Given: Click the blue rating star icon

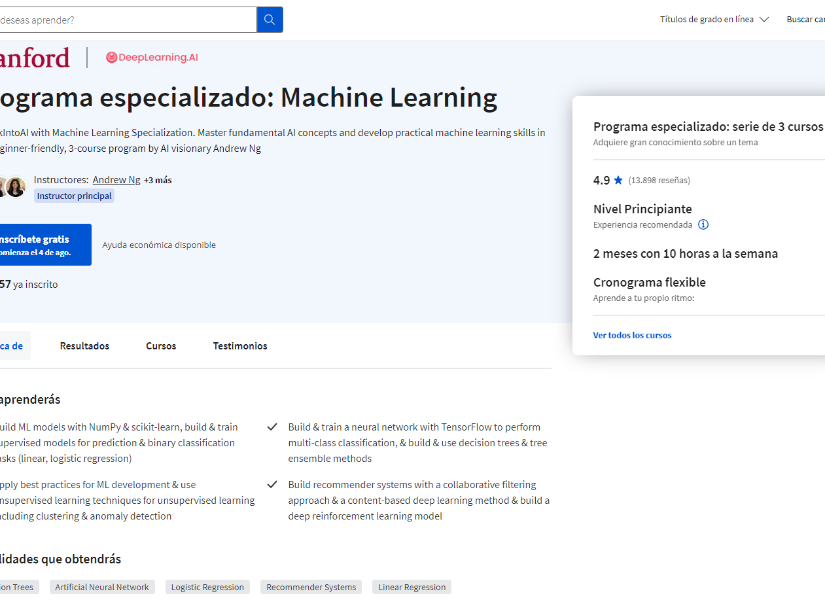Looking at the screenshot, I should pyautogui.click(x=618, y=181).
